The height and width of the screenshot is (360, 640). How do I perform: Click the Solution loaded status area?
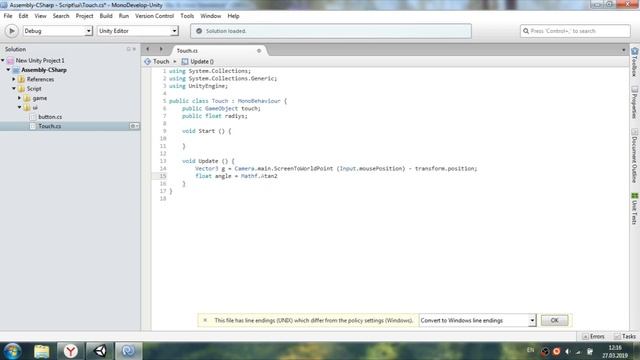tap(331, 31)
